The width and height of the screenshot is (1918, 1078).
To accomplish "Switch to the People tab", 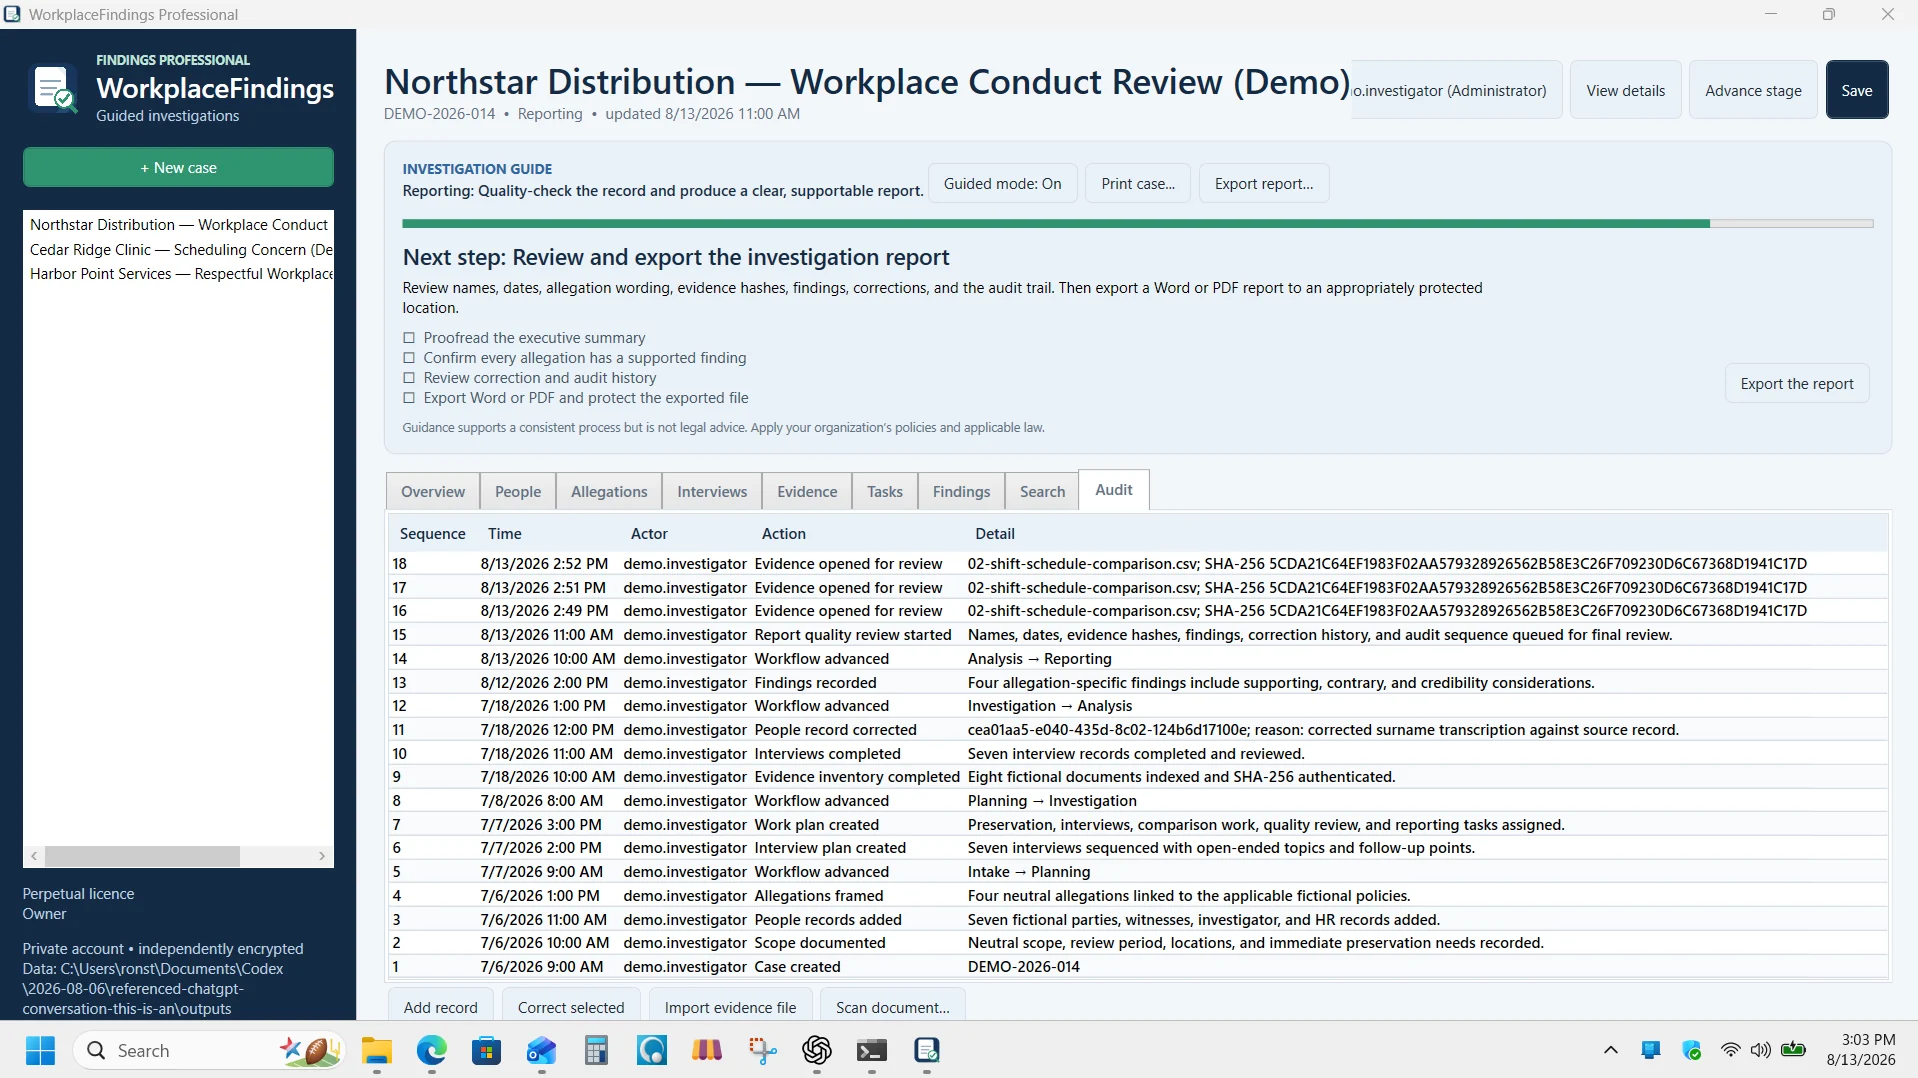I will point(518,492).
